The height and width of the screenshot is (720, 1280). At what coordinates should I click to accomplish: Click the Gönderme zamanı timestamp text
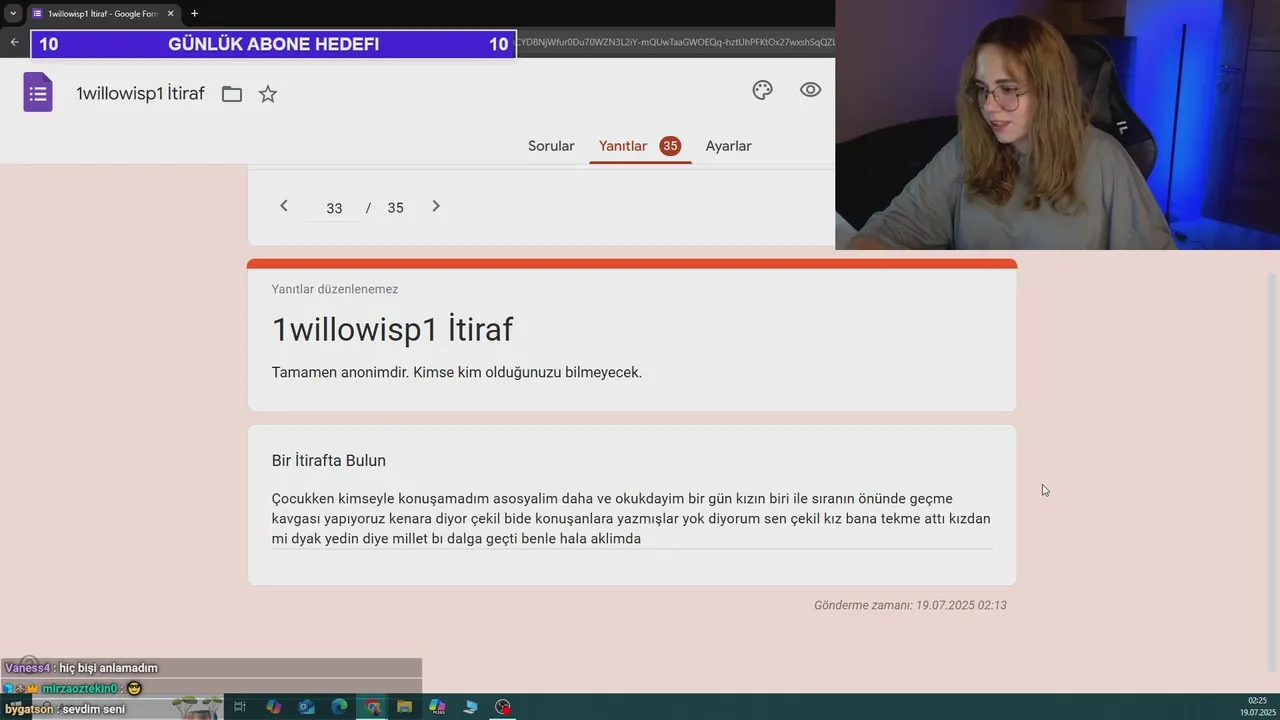click(910, 605)
